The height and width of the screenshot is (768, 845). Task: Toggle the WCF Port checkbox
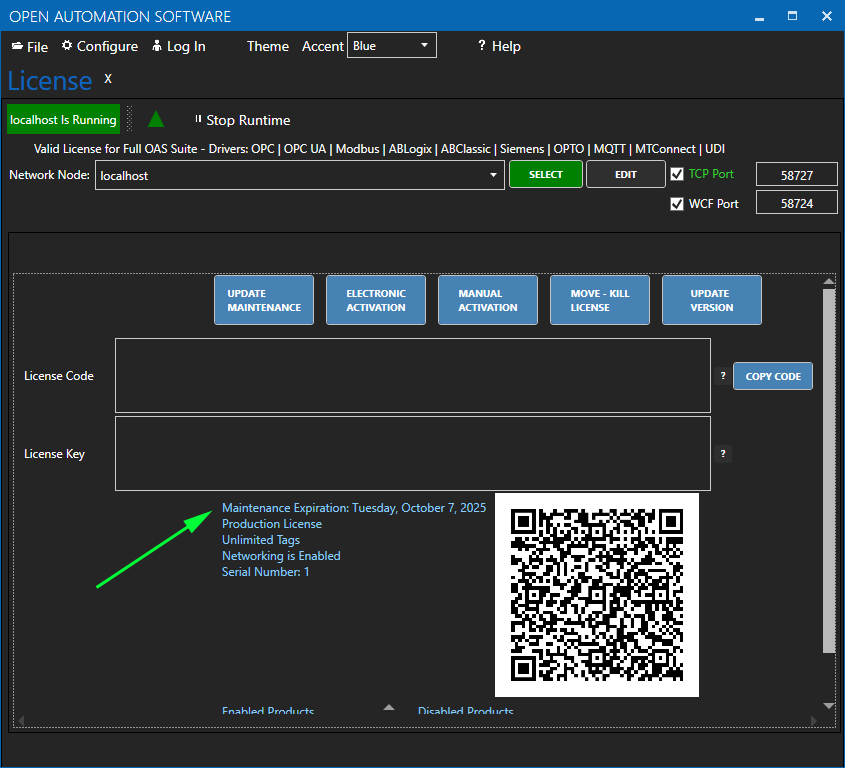pos(677,204)
